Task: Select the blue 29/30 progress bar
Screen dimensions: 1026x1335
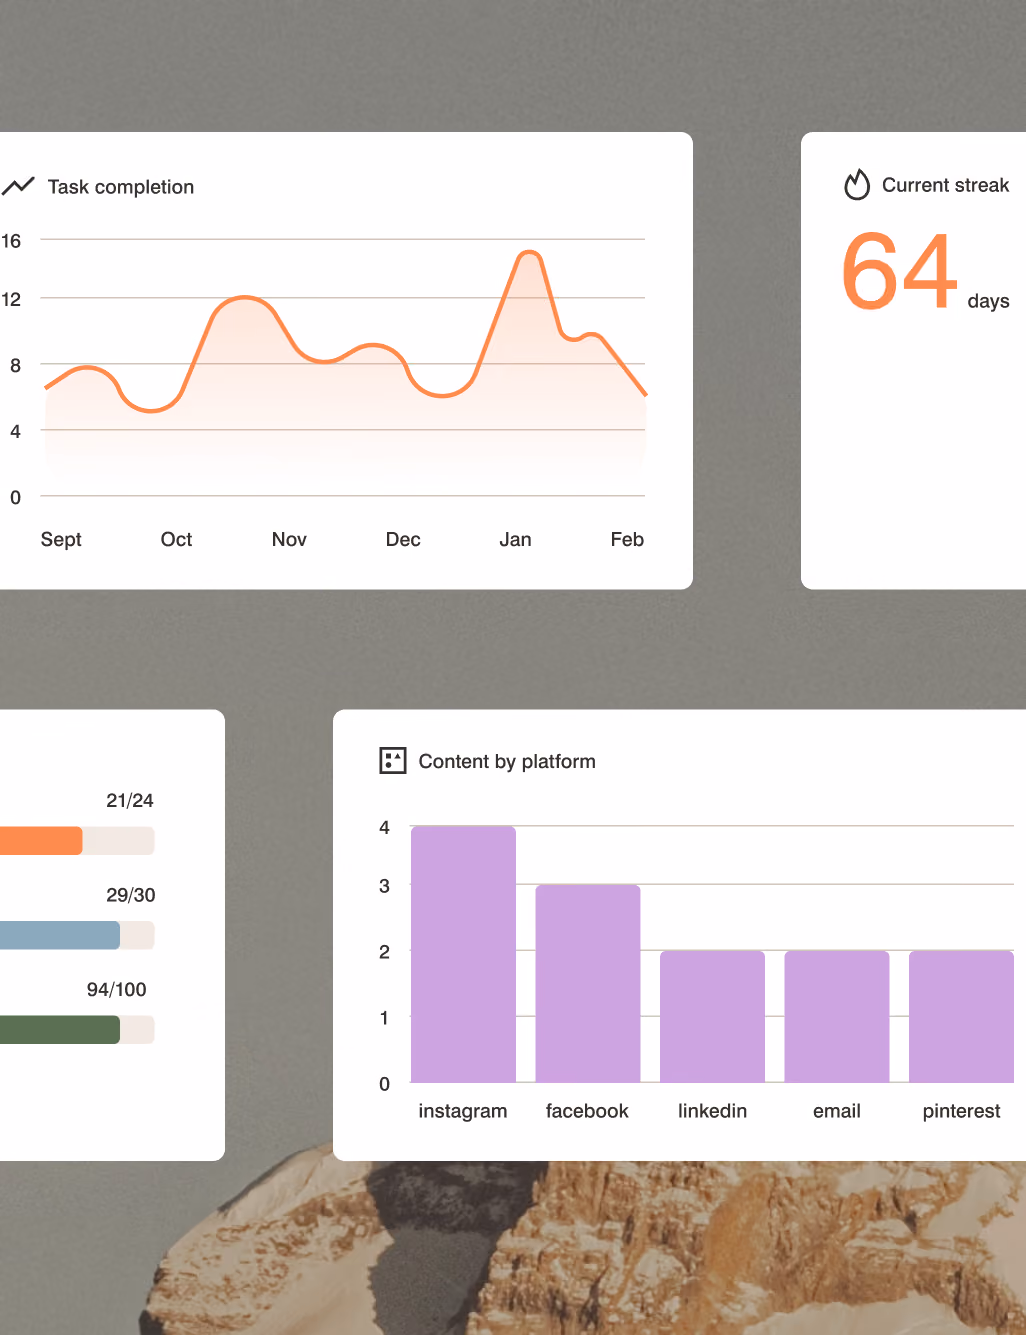Action: click(77, 935)
